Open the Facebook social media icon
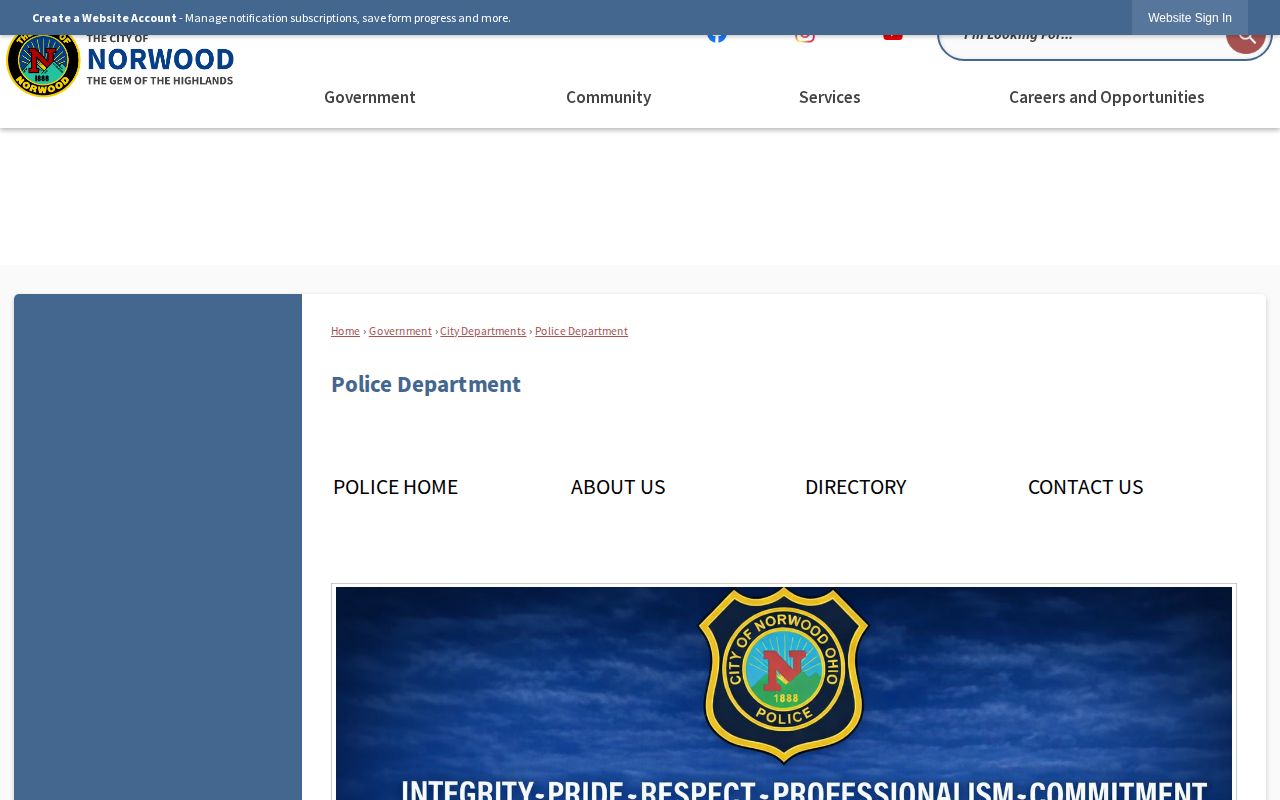This screenshot has width=1280, height=800. click(717, 39)
